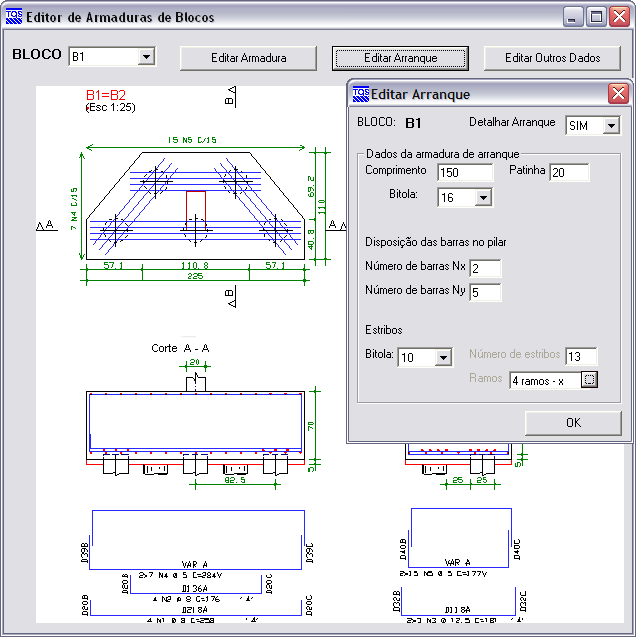This screenshot has width=636, height=637.
Task: Open the Estribos Bitola dropdown showing 10
Action: click(443, 357)
